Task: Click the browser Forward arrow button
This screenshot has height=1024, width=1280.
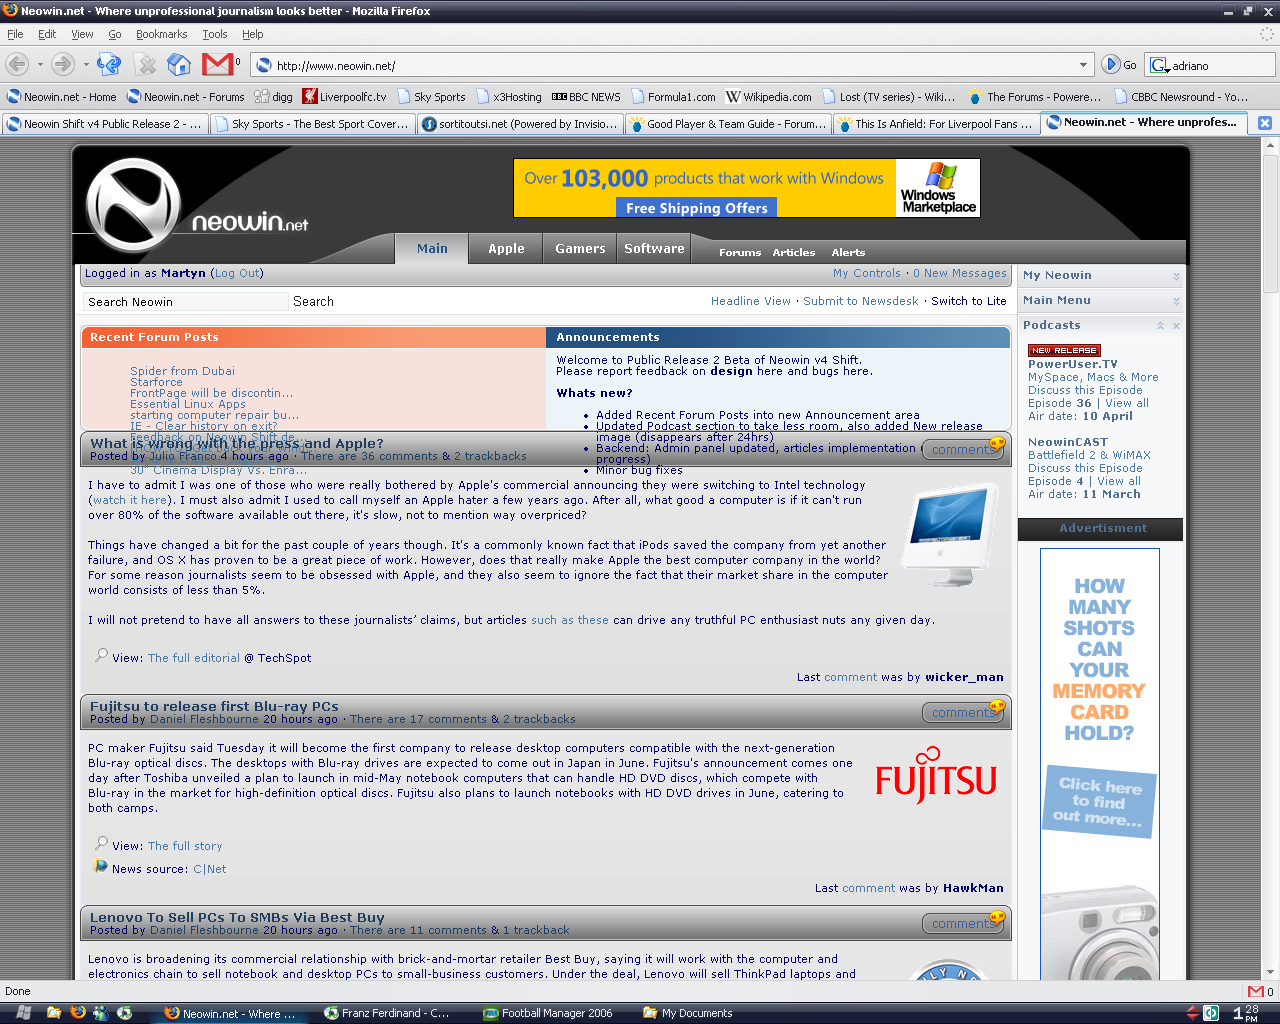Action: click(62, 65)
